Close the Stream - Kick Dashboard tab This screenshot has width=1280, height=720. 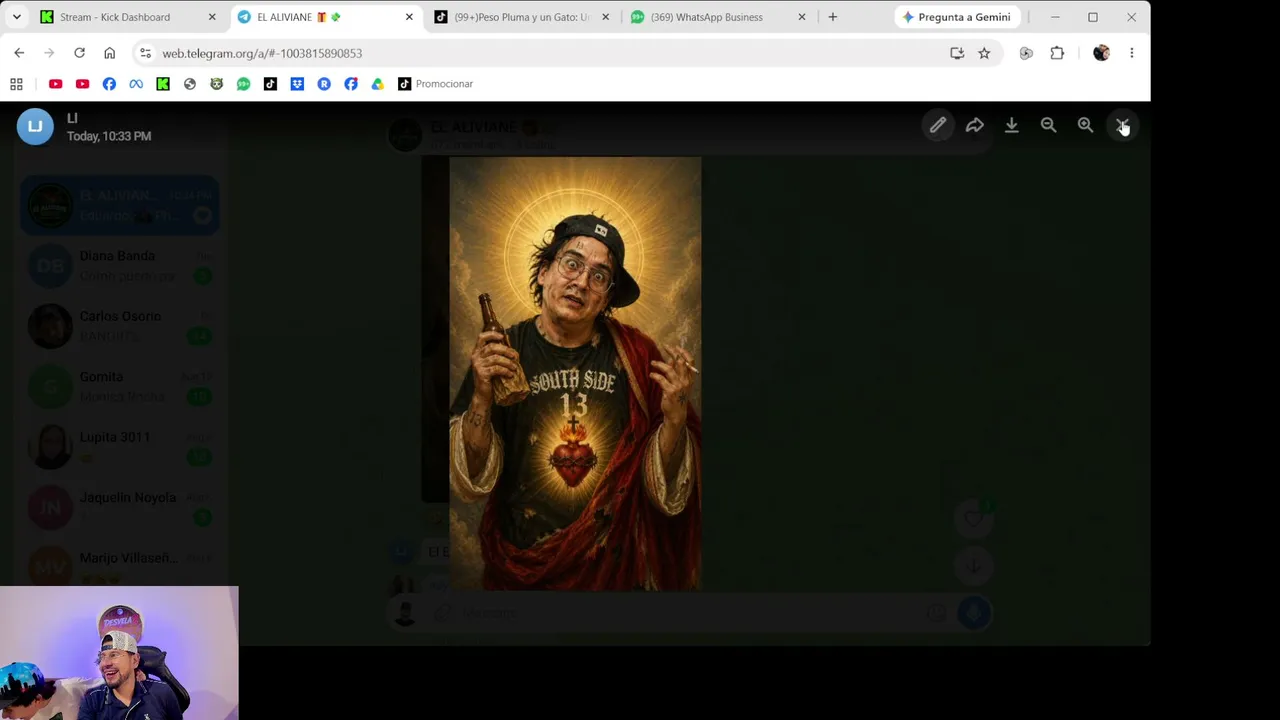[x=212, y=17]
